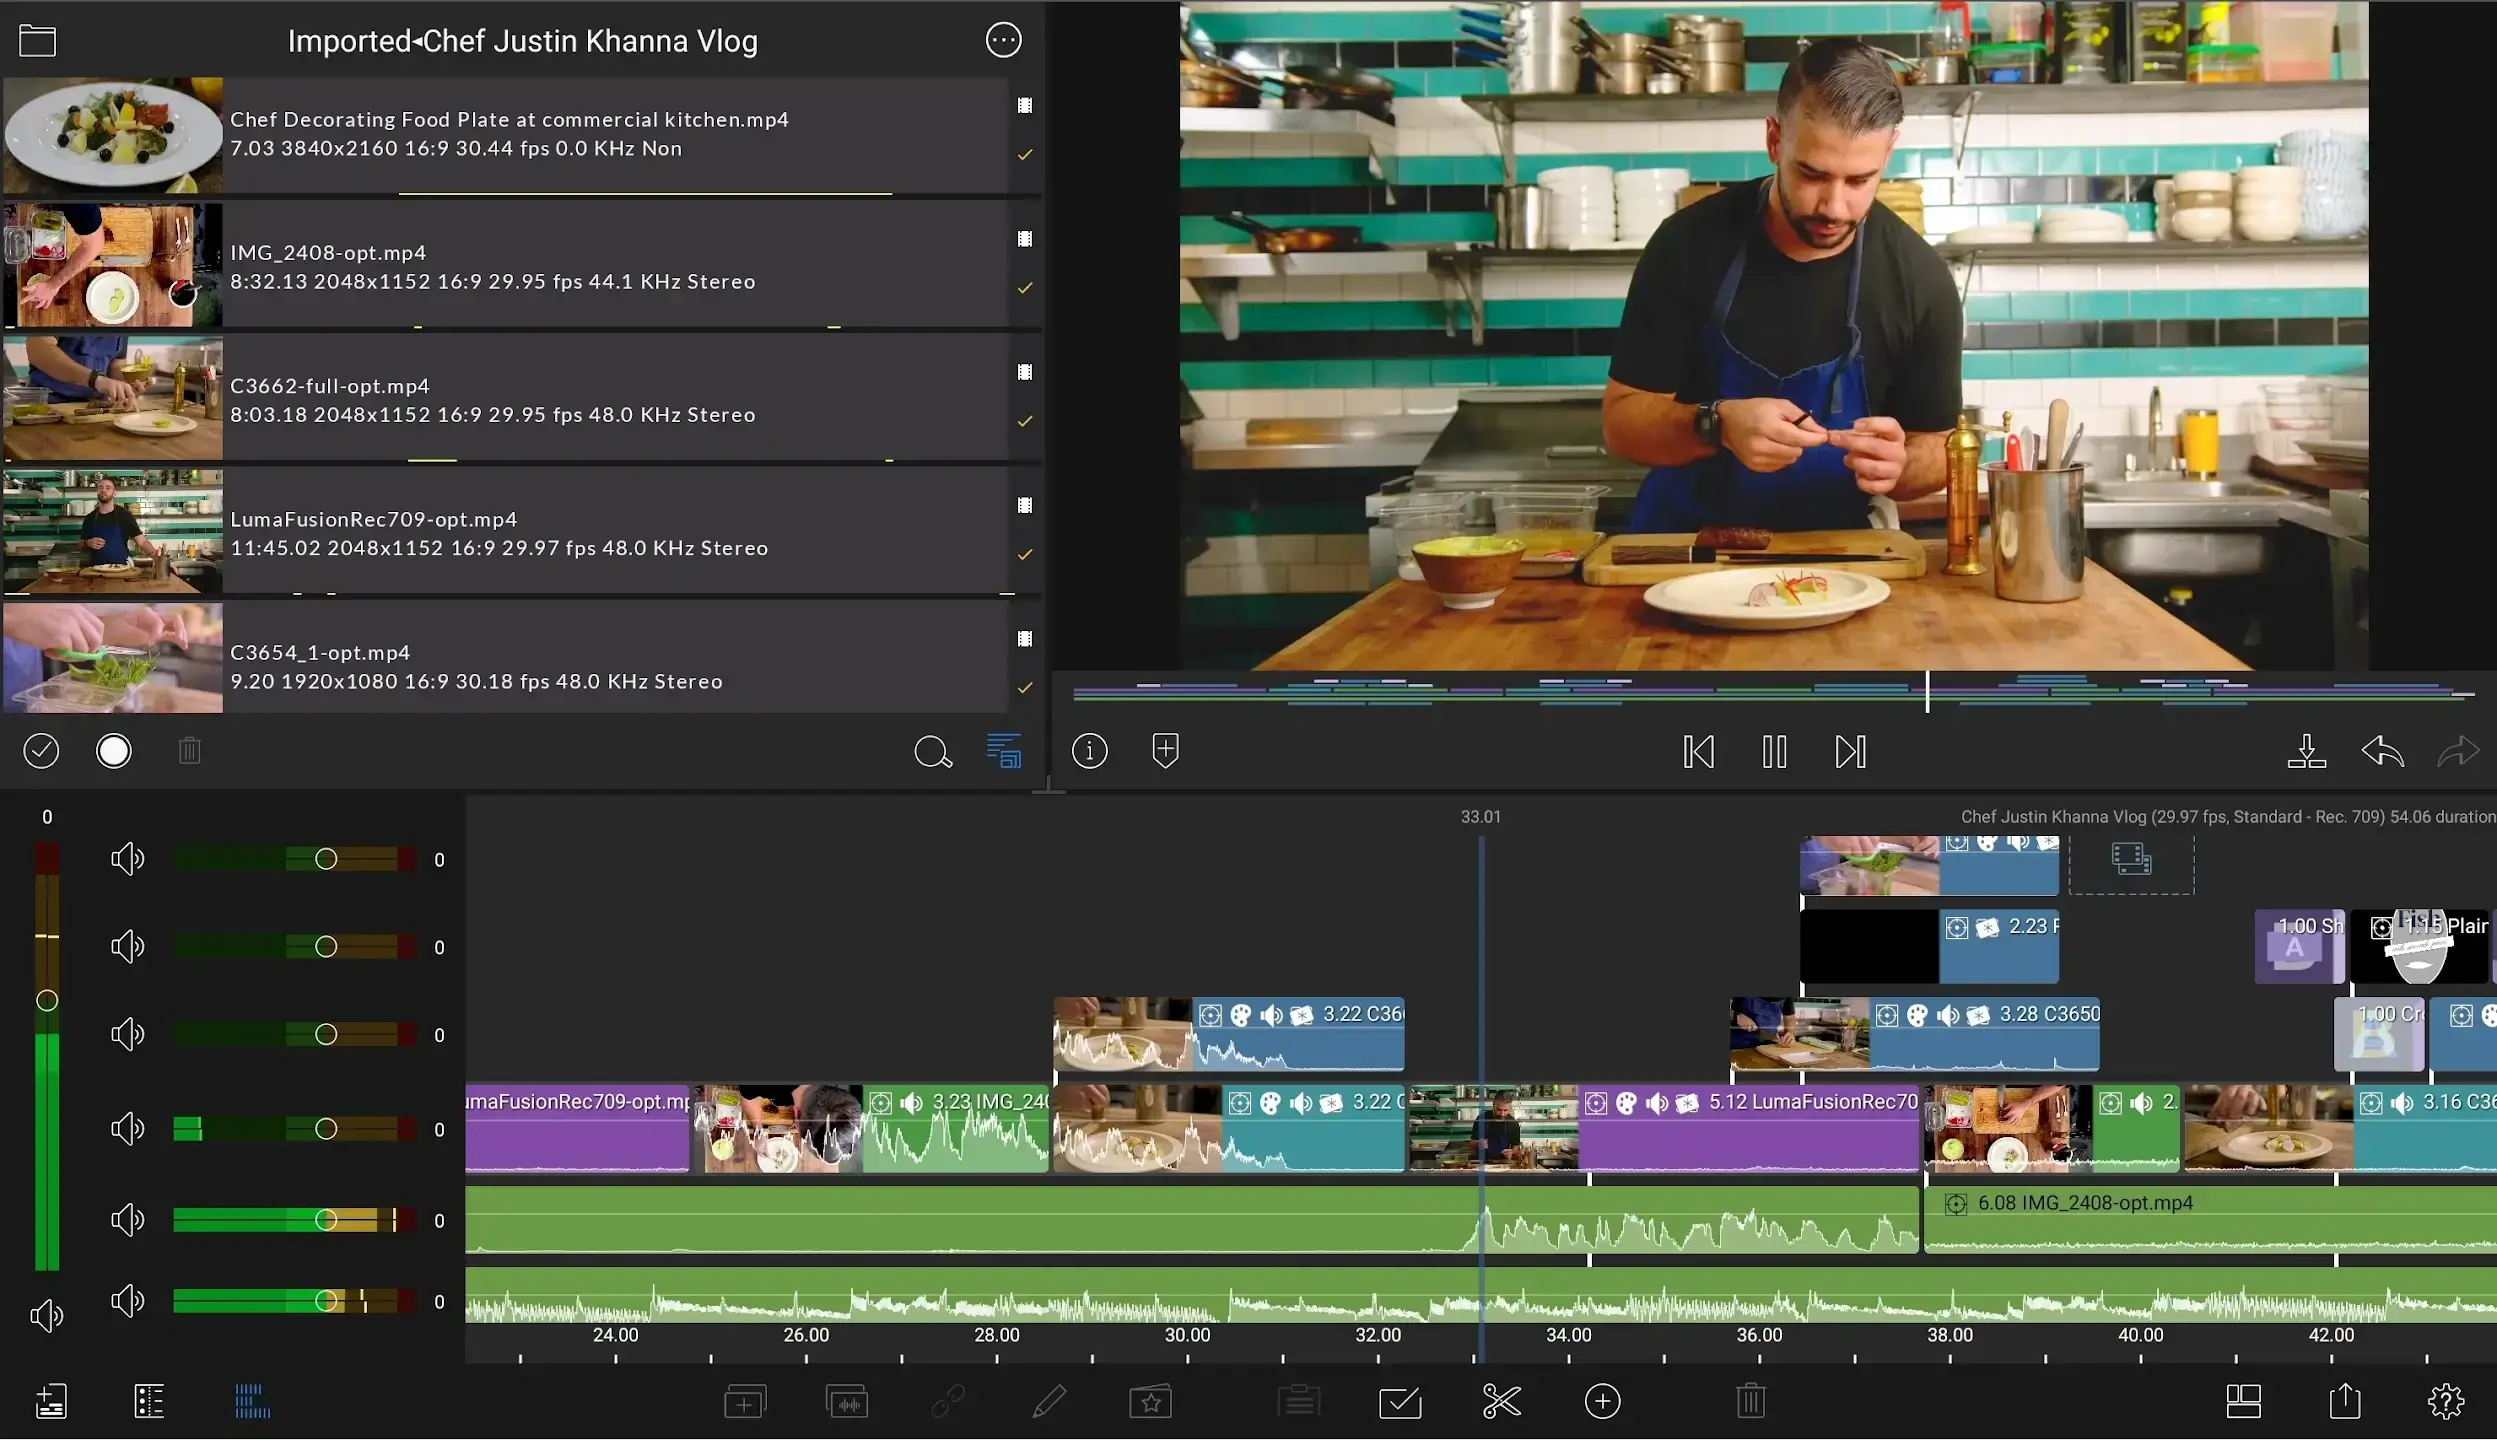Toggle the checkmark on IMG_2408-opt.mp4
Image resolution: width=2497 pixels, height=1440 pixels.
[1024, 287]
